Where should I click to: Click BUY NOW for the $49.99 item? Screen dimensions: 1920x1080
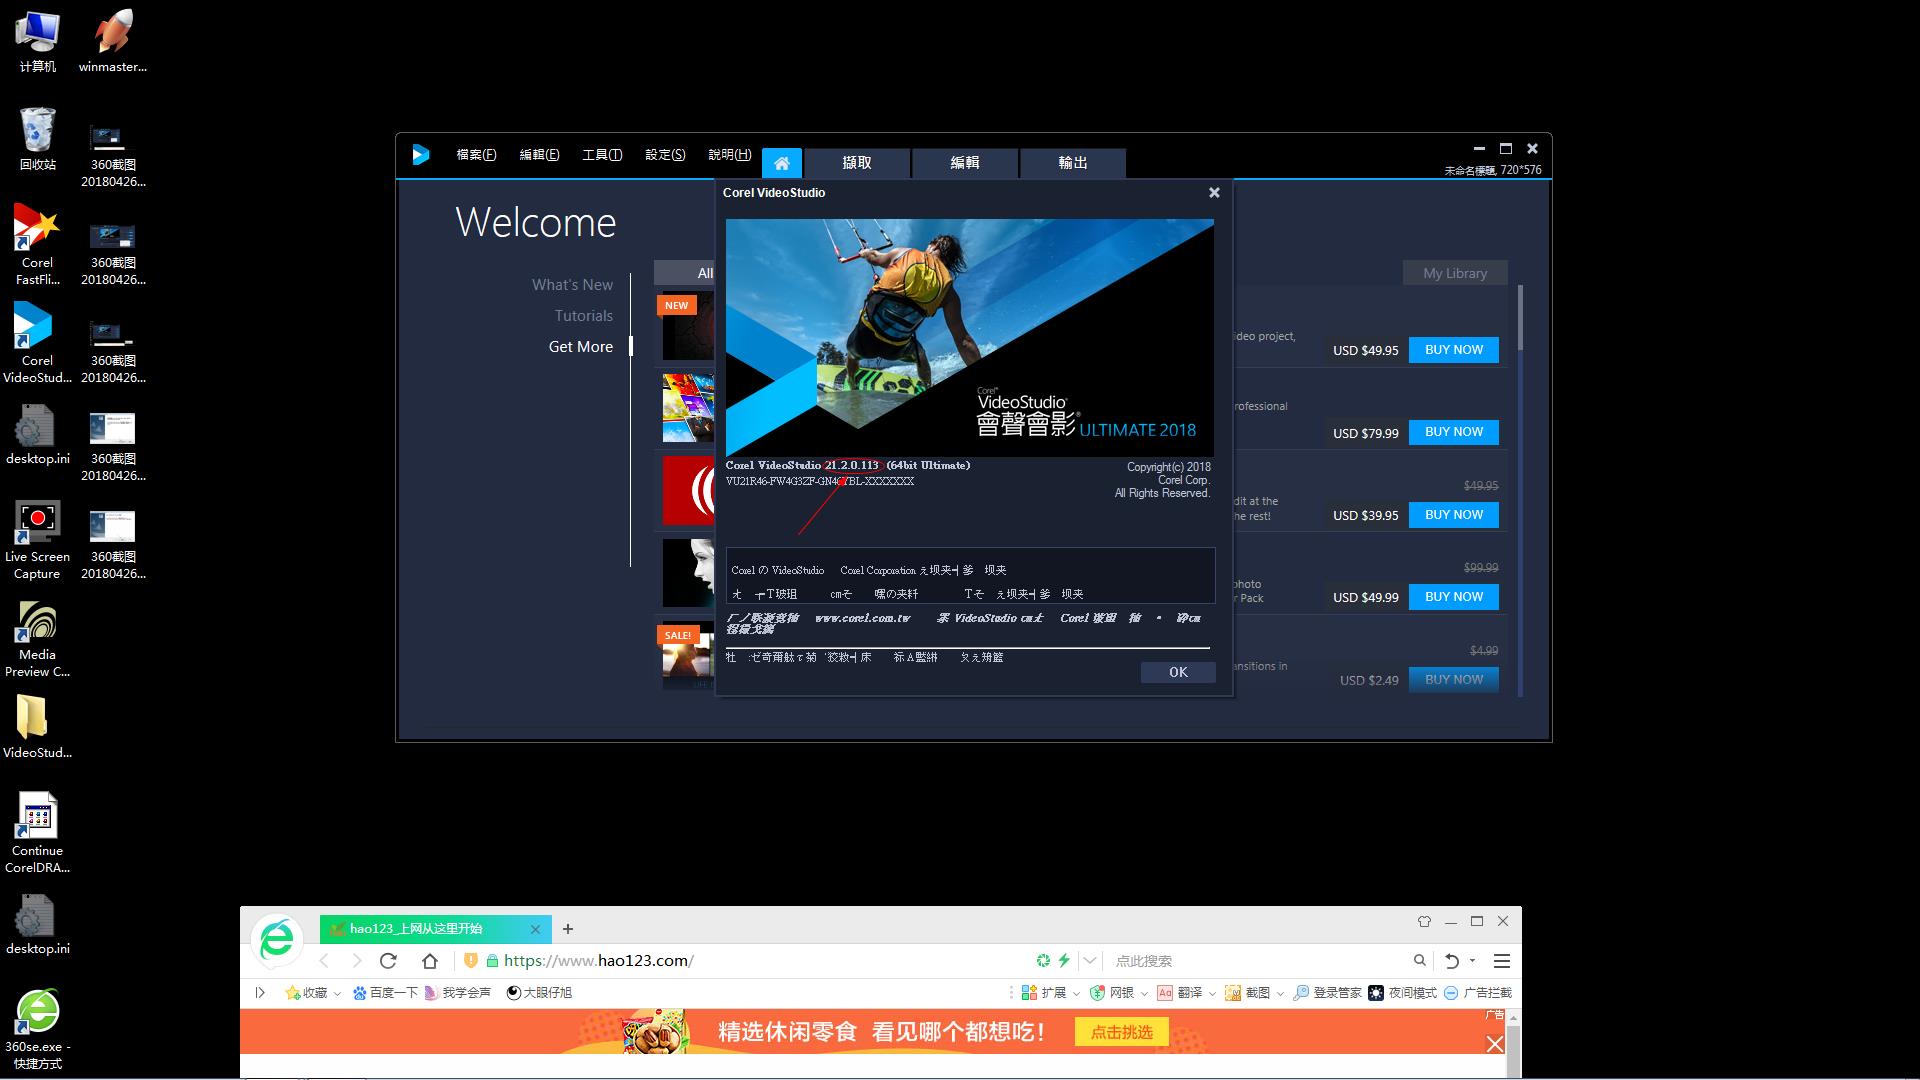[1454, 597]
